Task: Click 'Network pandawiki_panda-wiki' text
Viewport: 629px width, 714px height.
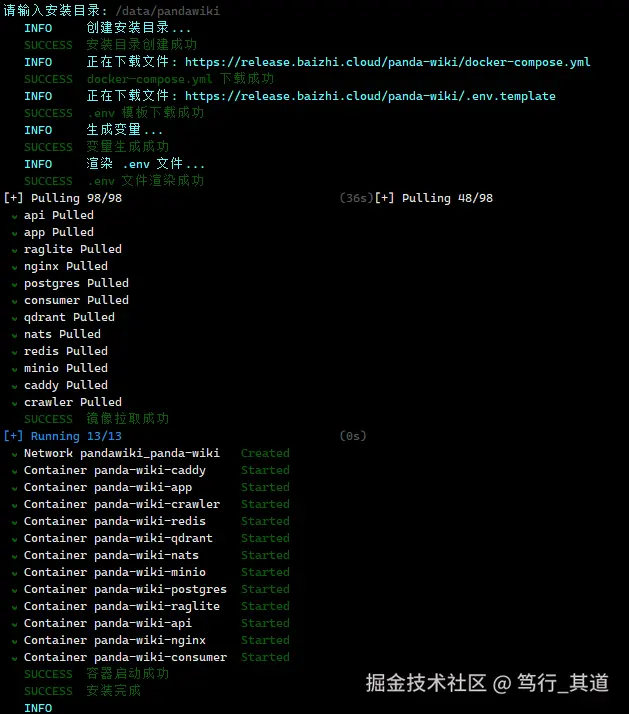Action: (122, 453)
